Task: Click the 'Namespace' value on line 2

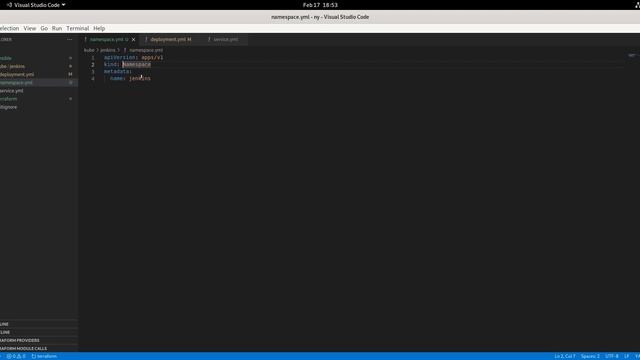Action: click(137, 64)
